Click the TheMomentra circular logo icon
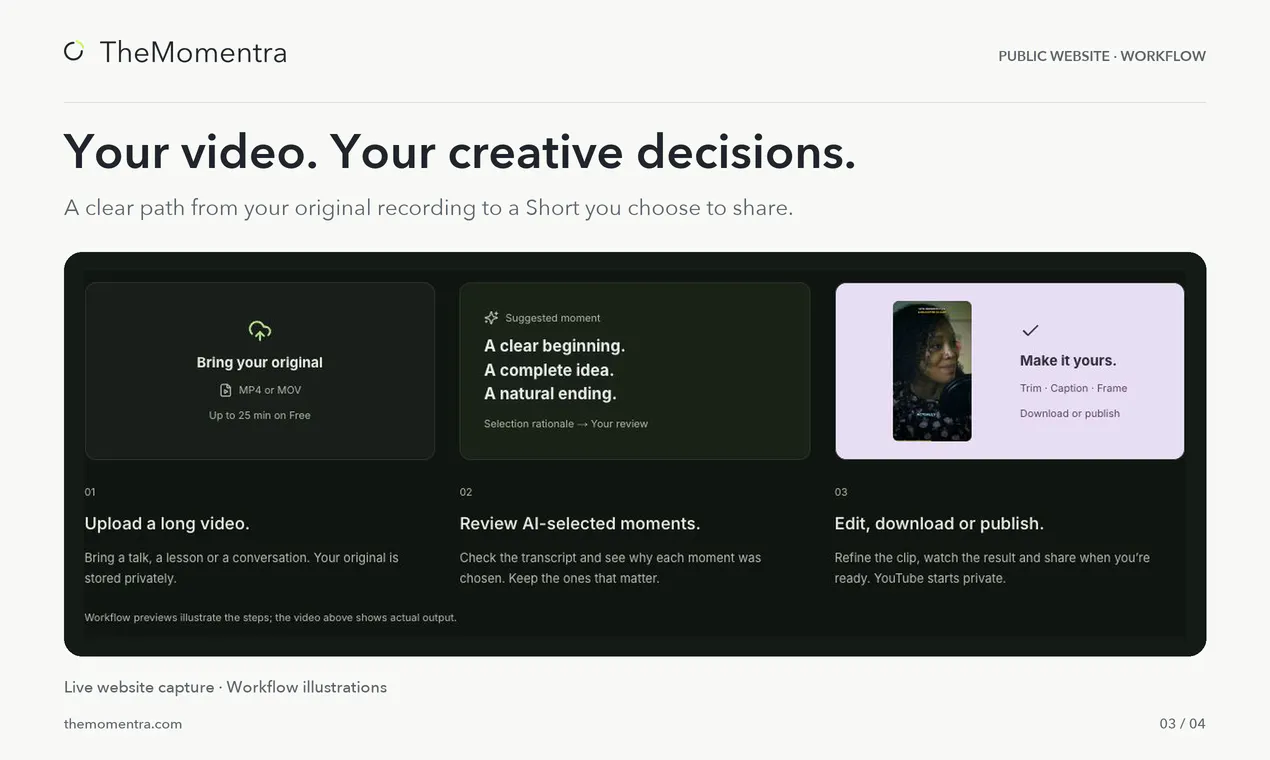 coord(74,51)
